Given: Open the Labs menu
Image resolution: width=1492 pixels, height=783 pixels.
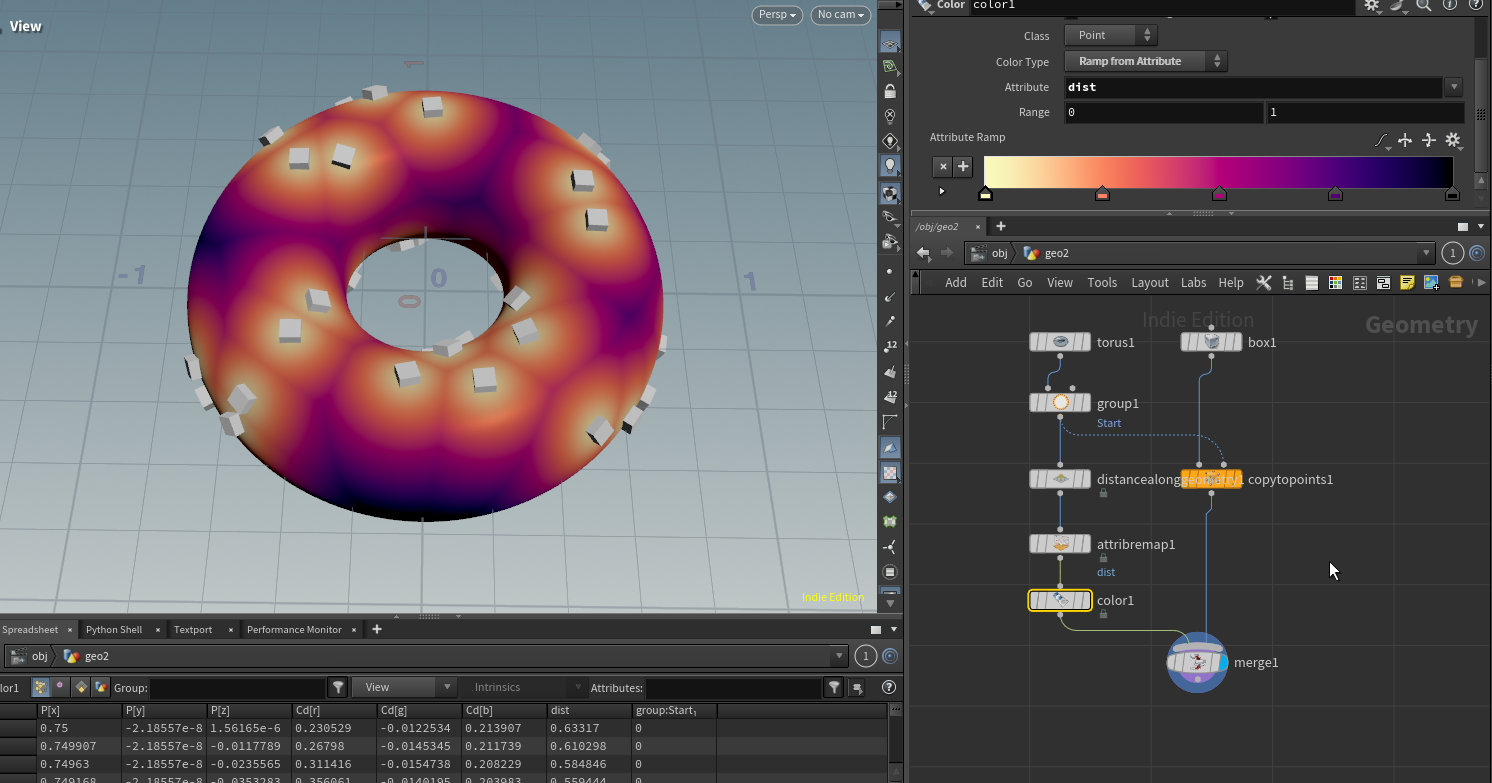Looking at the screenshot, I should [1193, 283].
